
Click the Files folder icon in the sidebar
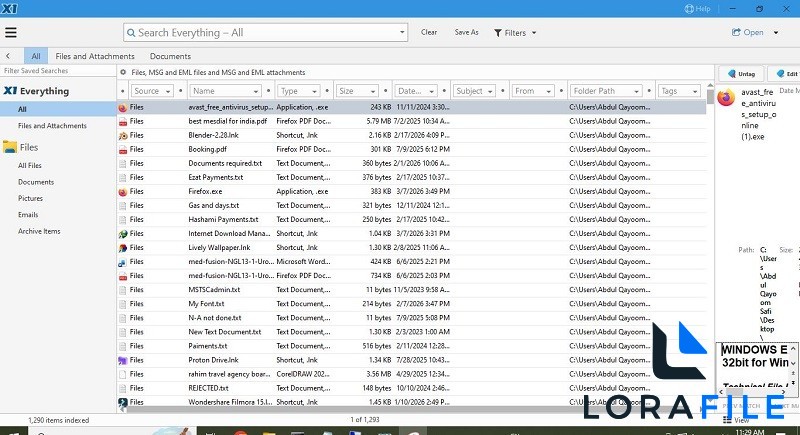10,147
